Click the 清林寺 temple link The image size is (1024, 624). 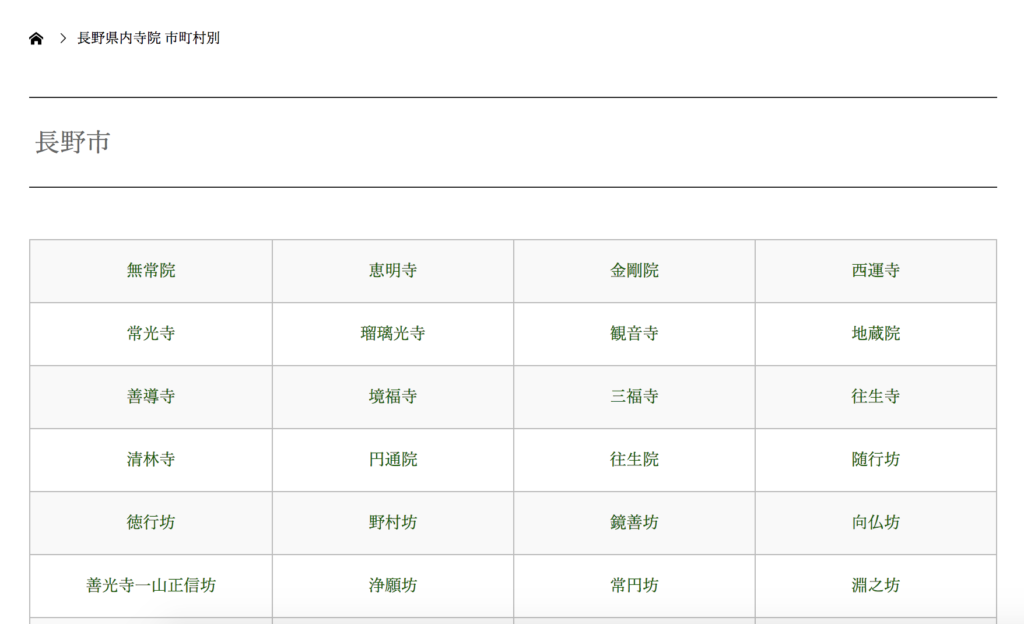point(151,460)
